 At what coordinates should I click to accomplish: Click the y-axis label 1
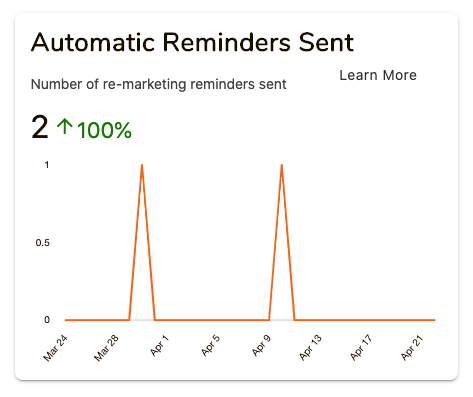click(x=47, y=165)
